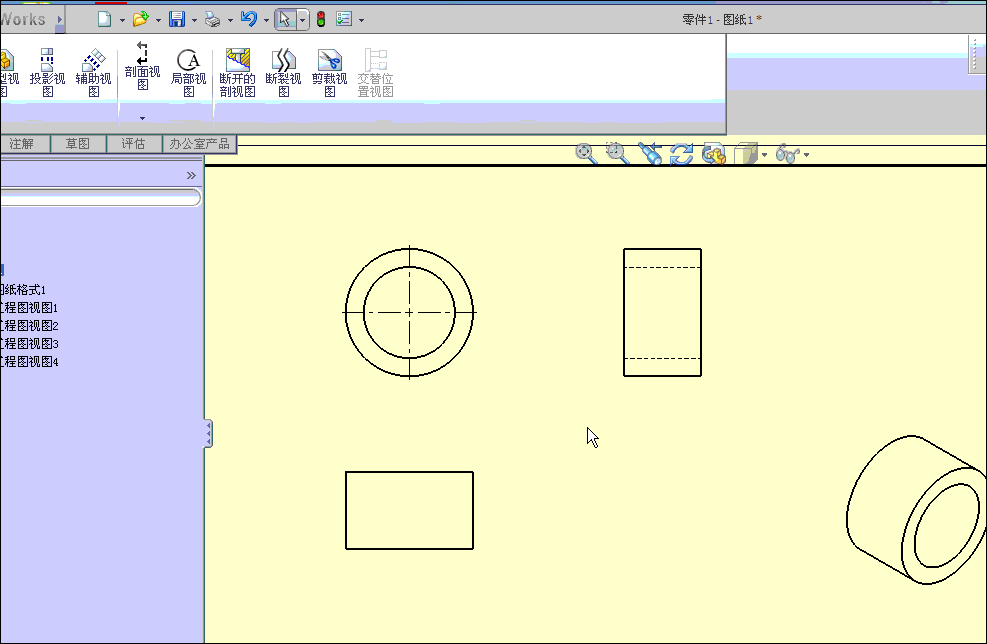Click the toolbar grip handle at right
This screenshot has height=644, width=987.
coord(976,54)
